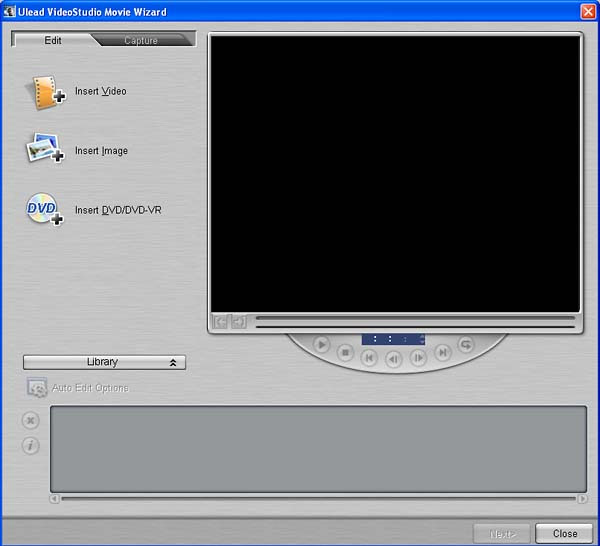Click the preview jog slider bar
600x546 pixels.
pyautogui.click(x=415, y=318)
